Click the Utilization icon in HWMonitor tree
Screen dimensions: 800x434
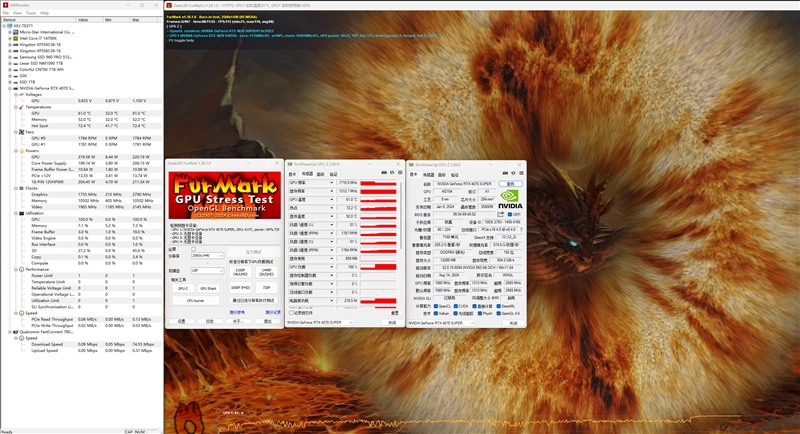tap(21, 213)
